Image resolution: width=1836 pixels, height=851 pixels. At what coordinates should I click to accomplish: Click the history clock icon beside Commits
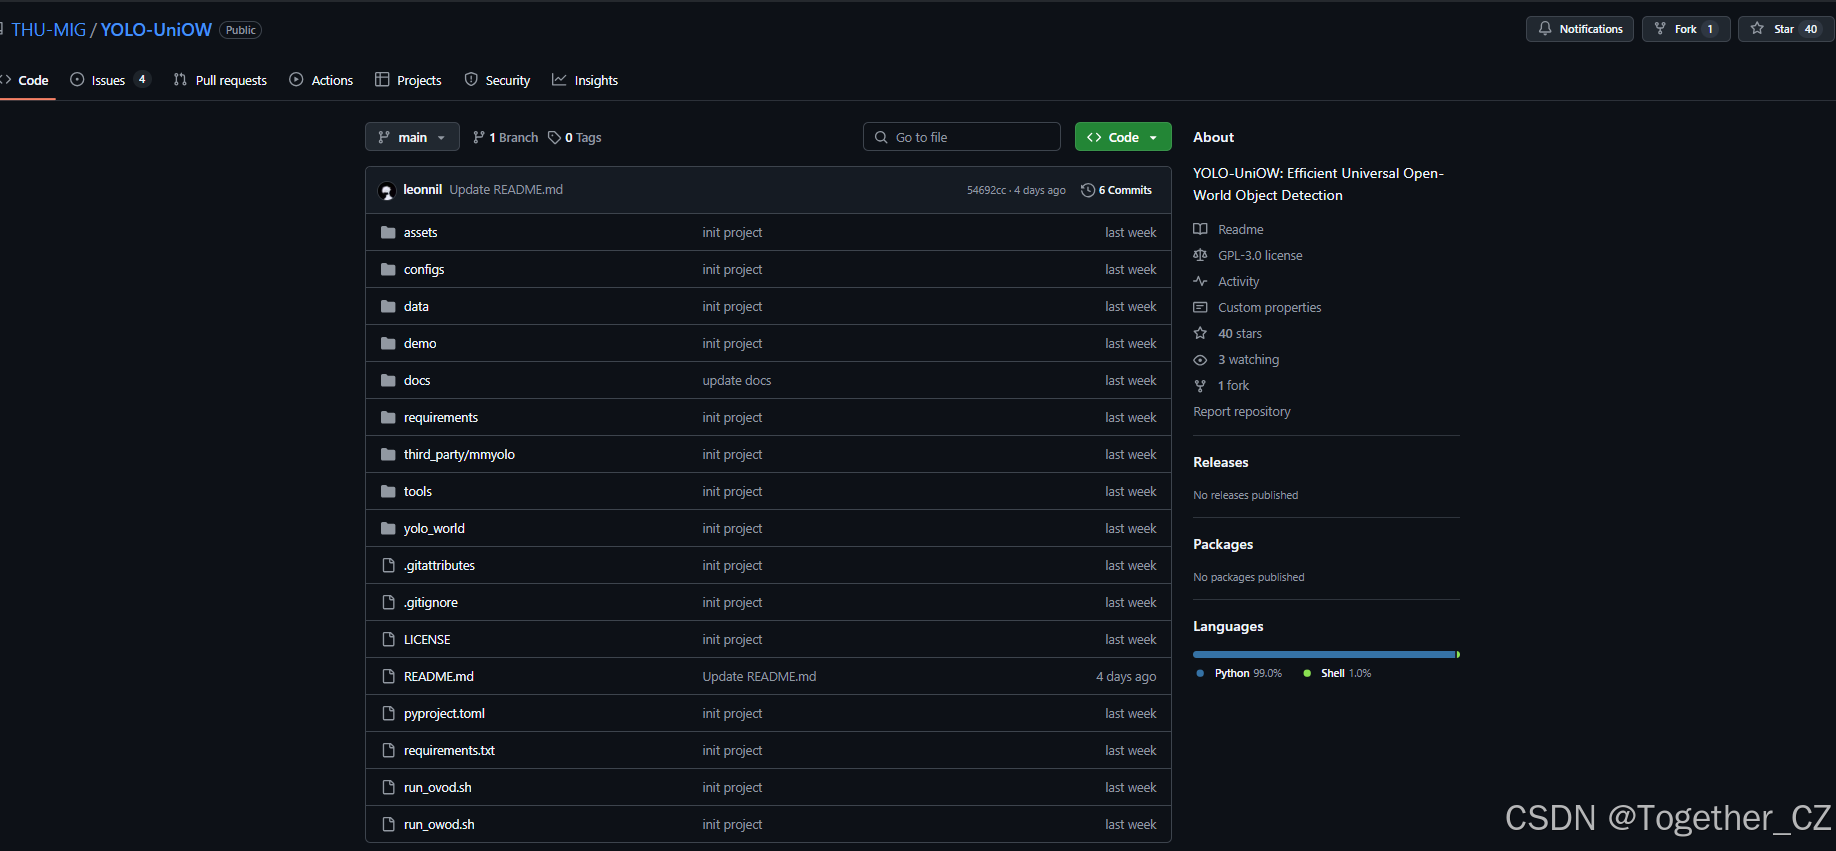coord(1087,190)
